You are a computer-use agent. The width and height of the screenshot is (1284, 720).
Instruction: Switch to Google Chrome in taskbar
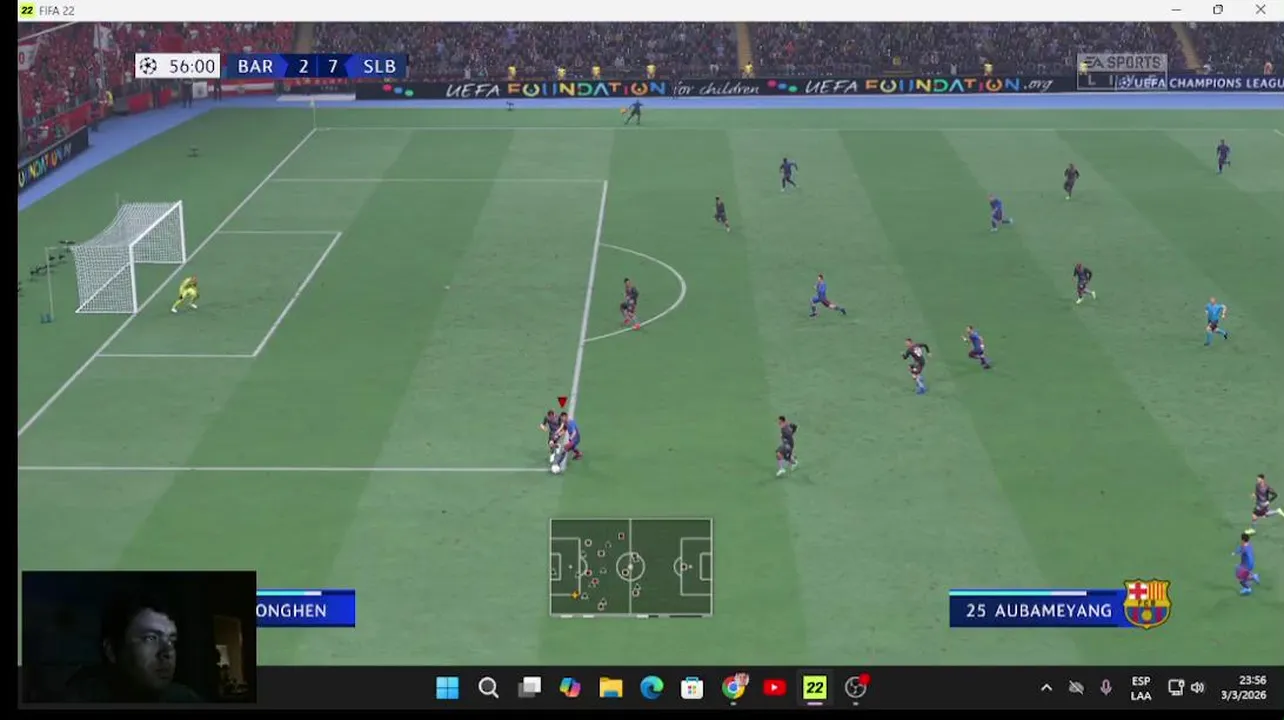tap(734, 687)
